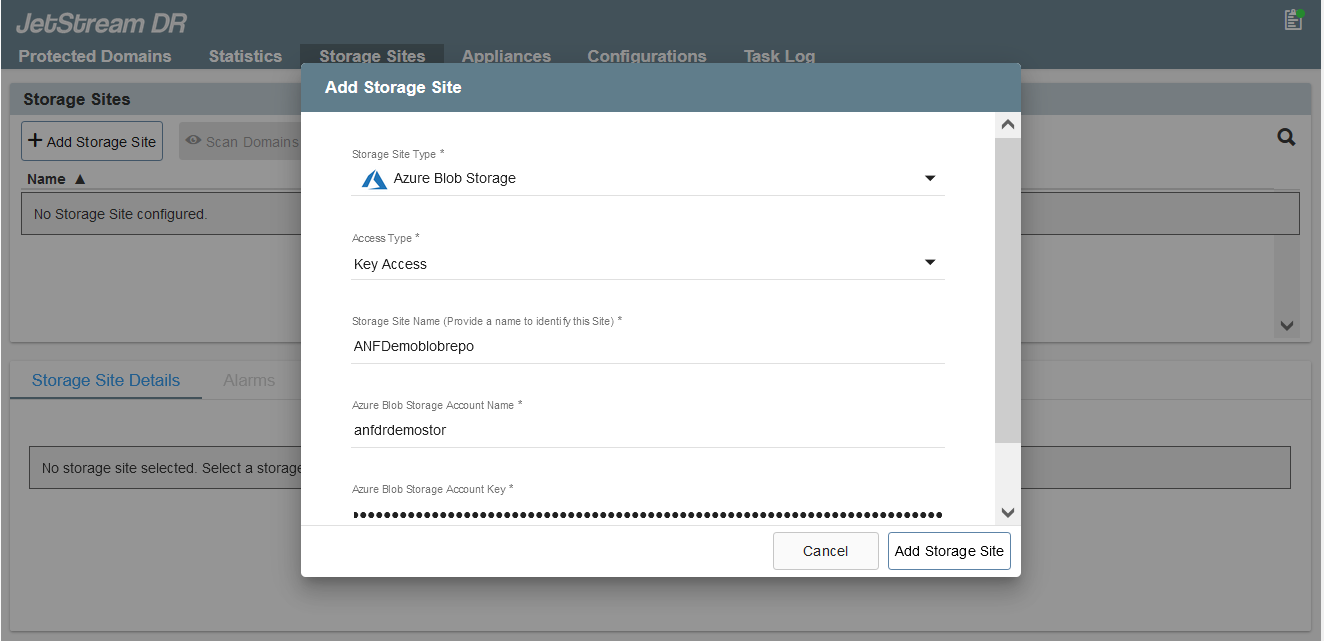Click the Name column sort arrow
Image resolution: width=1324 pixels, height=641 pixels.
(x=81, y=179)
